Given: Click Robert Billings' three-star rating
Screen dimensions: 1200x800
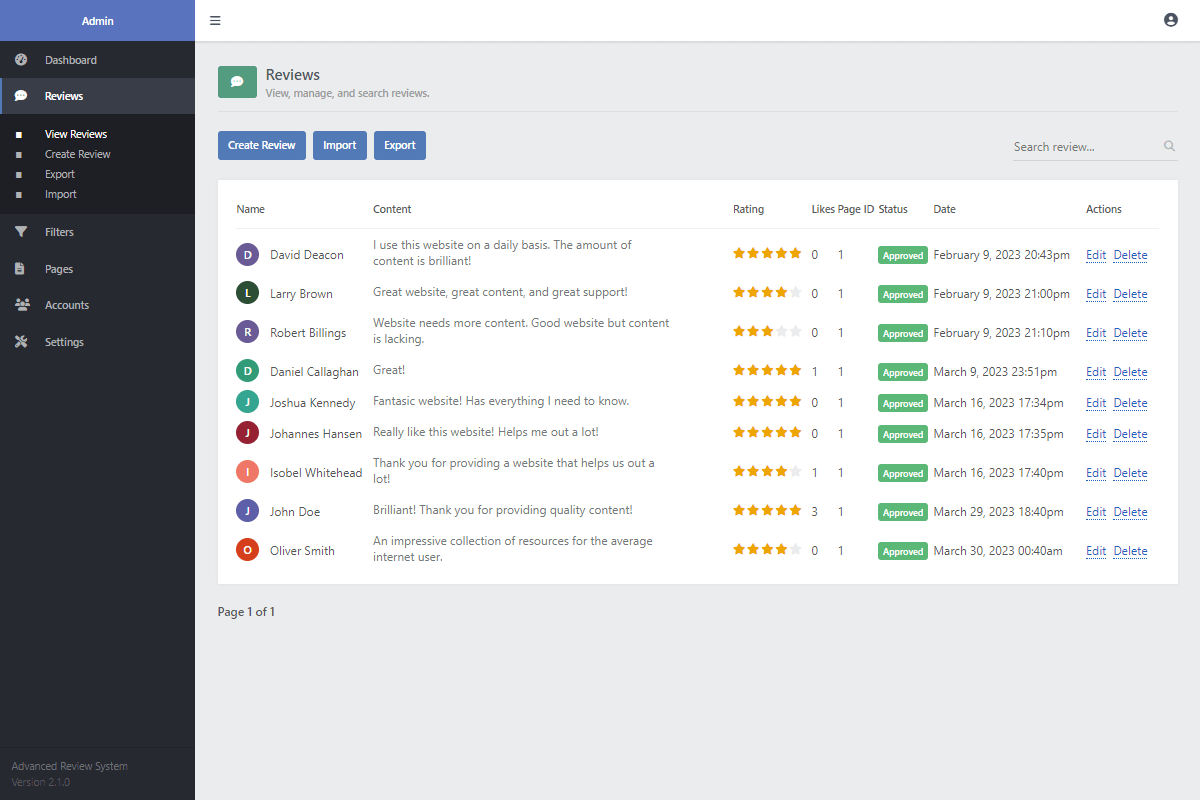Looking at the screenshot, I should coord(767,331).
